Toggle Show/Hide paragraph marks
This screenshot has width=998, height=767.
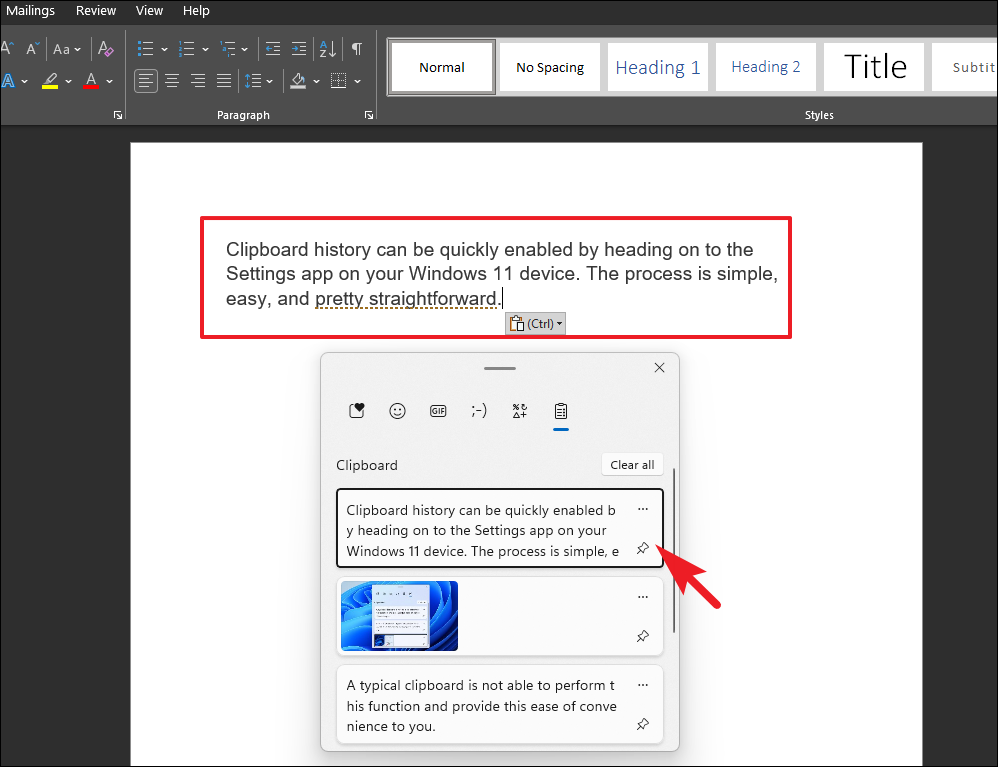click(356, 49)
